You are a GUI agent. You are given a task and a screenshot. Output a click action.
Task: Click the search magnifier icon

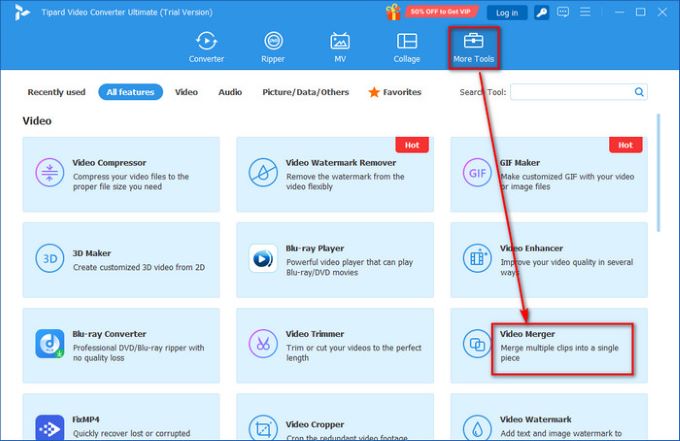[x=639, y=92]
